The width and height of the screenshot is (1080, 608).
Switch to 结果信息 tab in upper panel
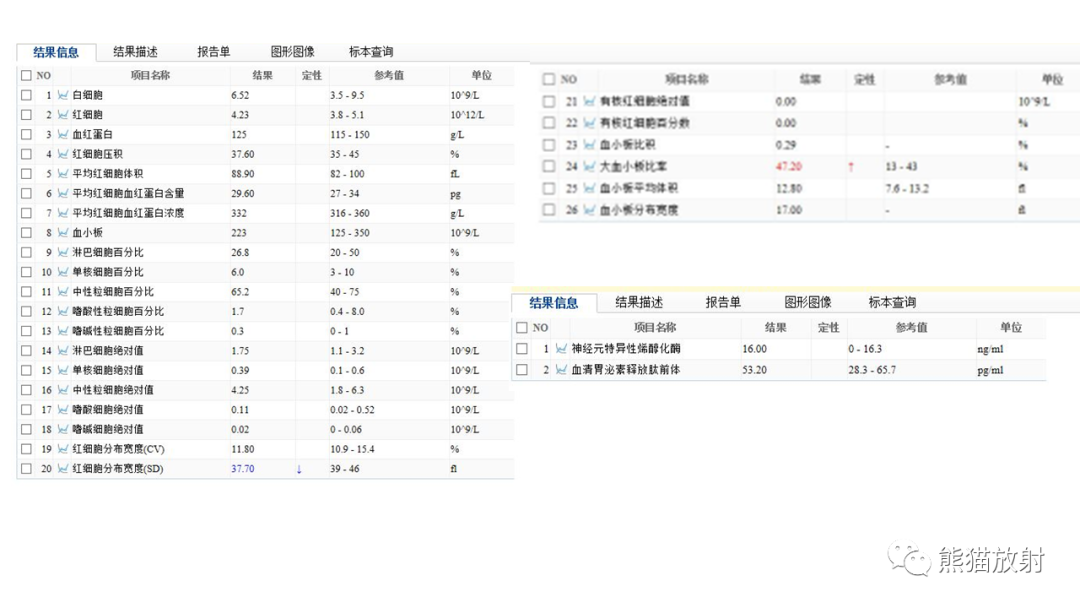click(56, 52)
